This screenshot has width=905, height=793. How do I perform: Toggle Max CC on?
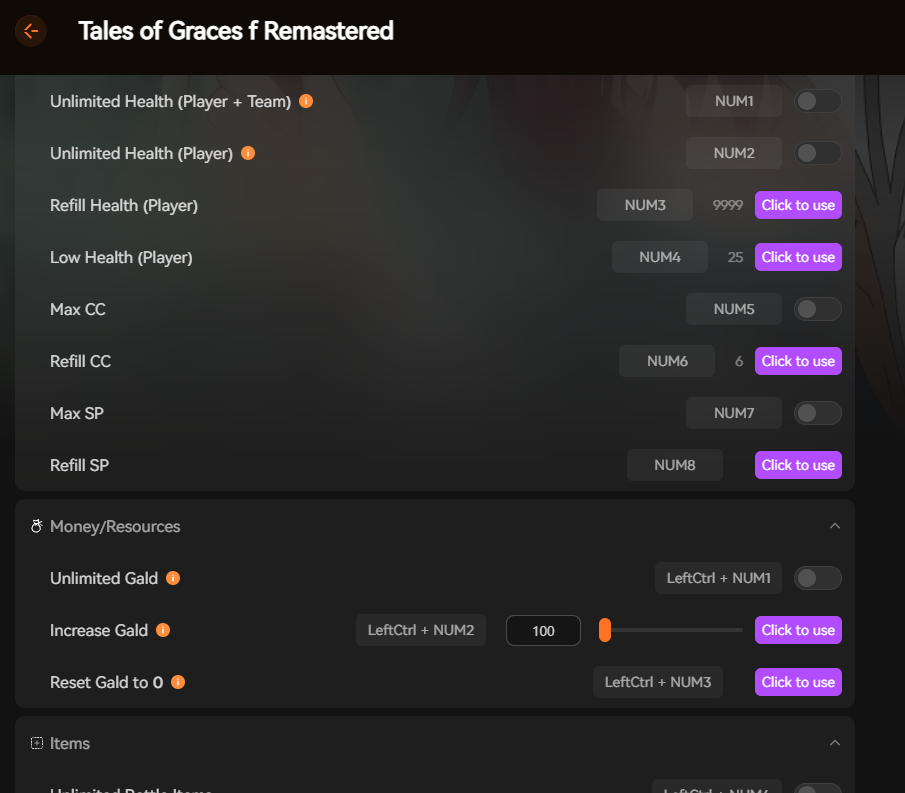[817, 309]
